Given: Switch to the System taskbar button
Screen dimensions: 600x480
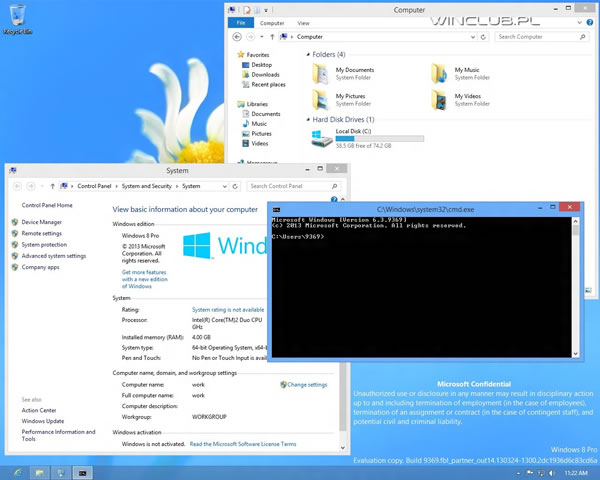Looking at the screenshot, I should 61,473.
